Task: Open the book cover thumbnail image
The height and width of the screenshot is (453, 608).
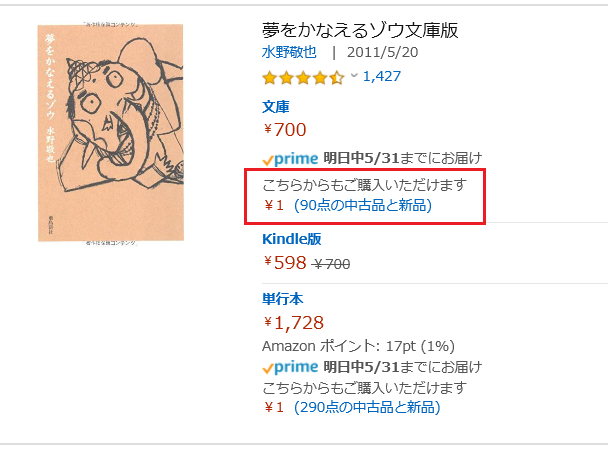Action: point(111,133)
